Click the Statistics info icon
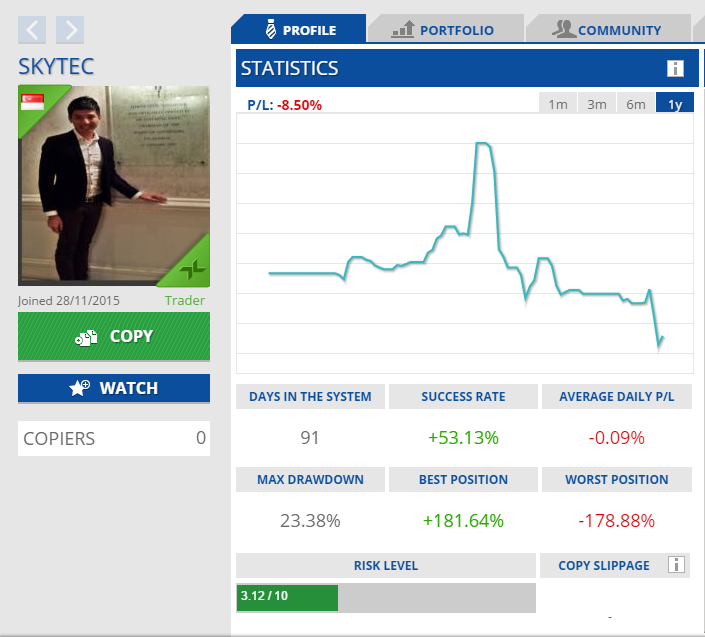 pos(675,69)
